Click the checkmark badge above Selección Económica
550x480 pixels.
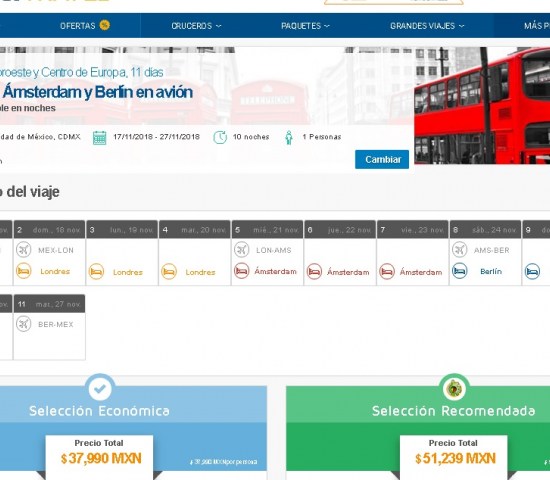coord(100,388)
